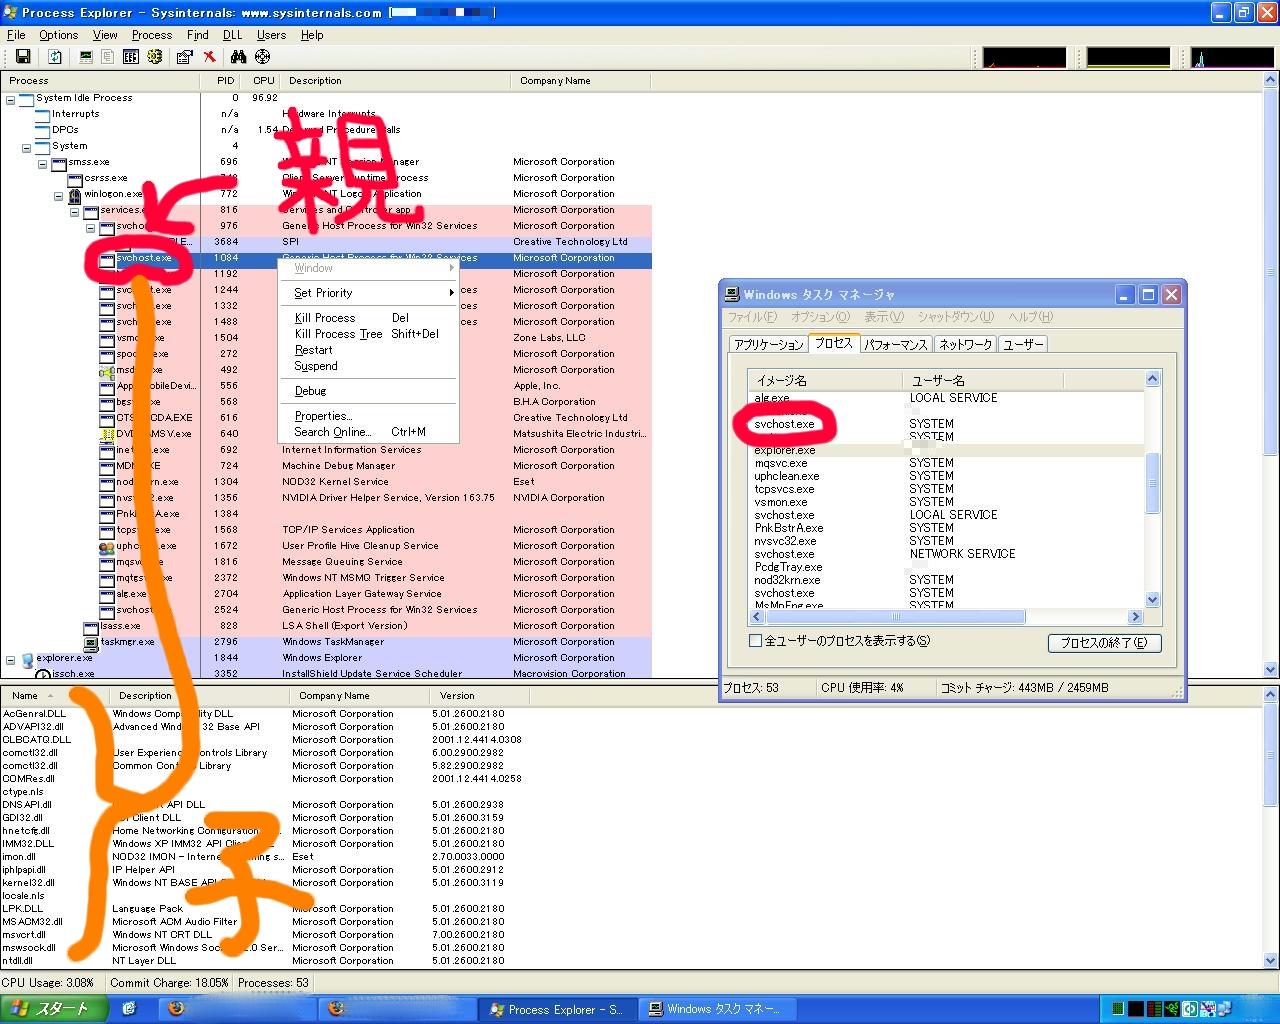This screenshot has height=1024, width=1280.
Task: Click the CPU usage history graph
Action: click(1024, 57)
